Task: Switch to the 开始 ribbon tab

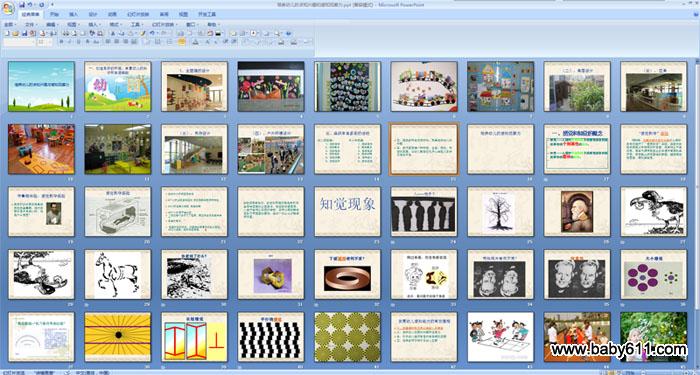Action: click(54, 14)
